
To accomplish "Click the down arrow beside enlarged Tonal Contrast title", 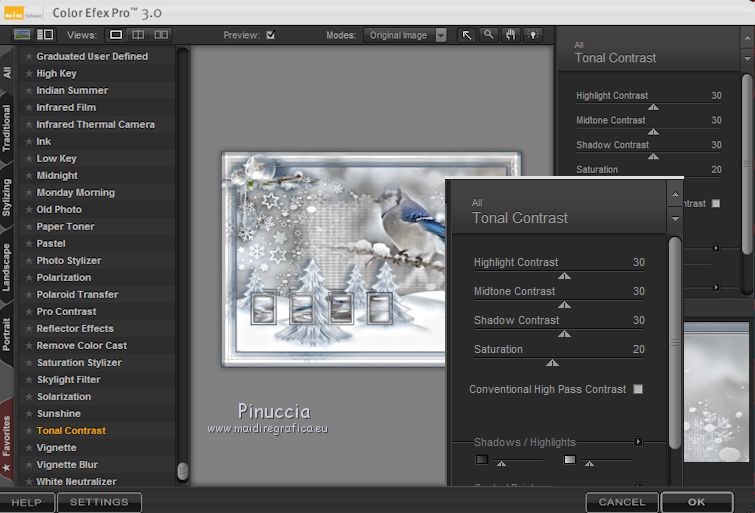I will click(x=675, y=219).
